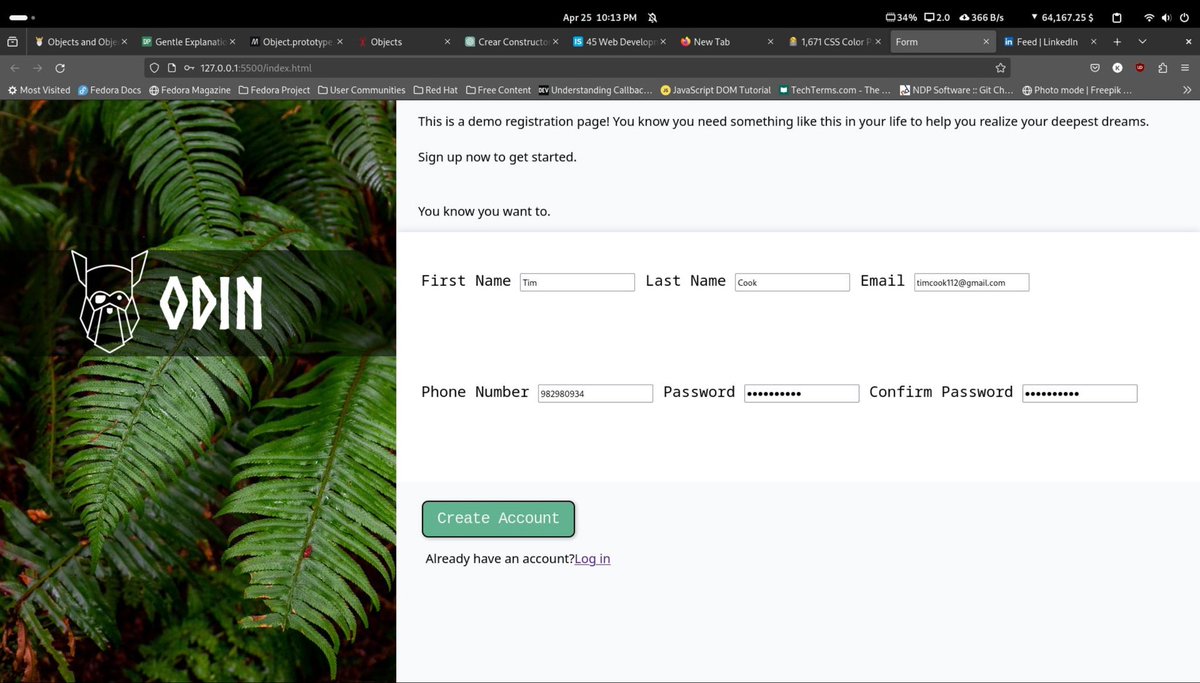Click the volume speaker icon
The height and width of the screenshot is (683, 1200).
pos(1167,17)
